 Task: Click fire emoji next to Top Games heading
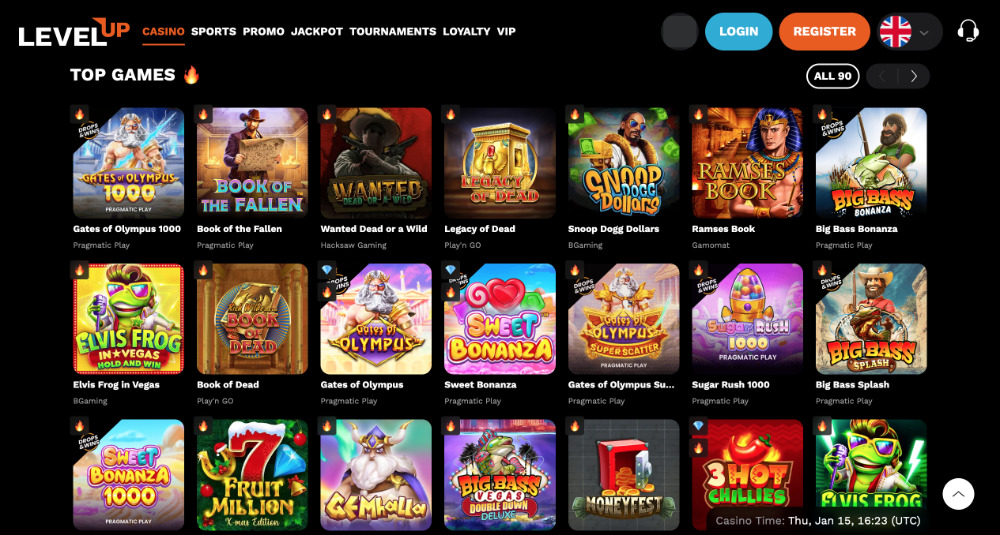point(191,75)
